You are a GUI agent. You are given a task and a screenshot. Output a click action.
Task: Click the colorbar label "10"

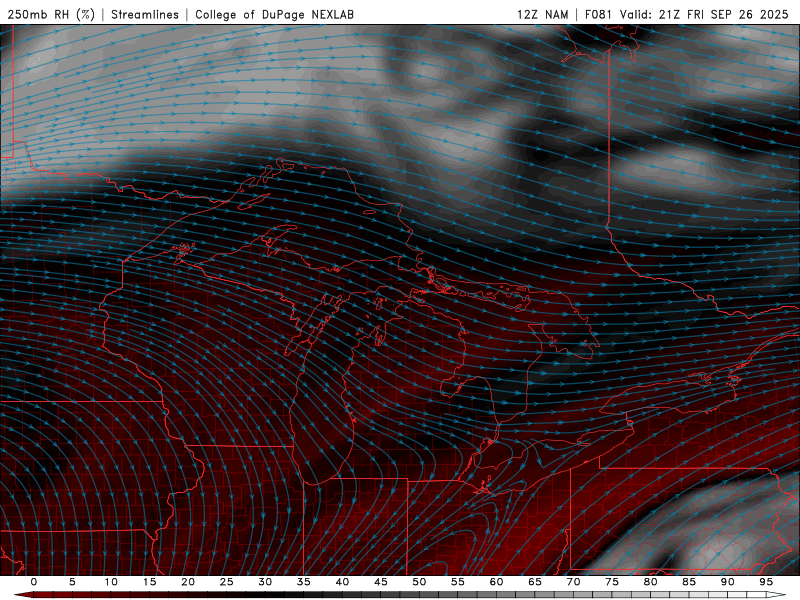tap(111, 582)
